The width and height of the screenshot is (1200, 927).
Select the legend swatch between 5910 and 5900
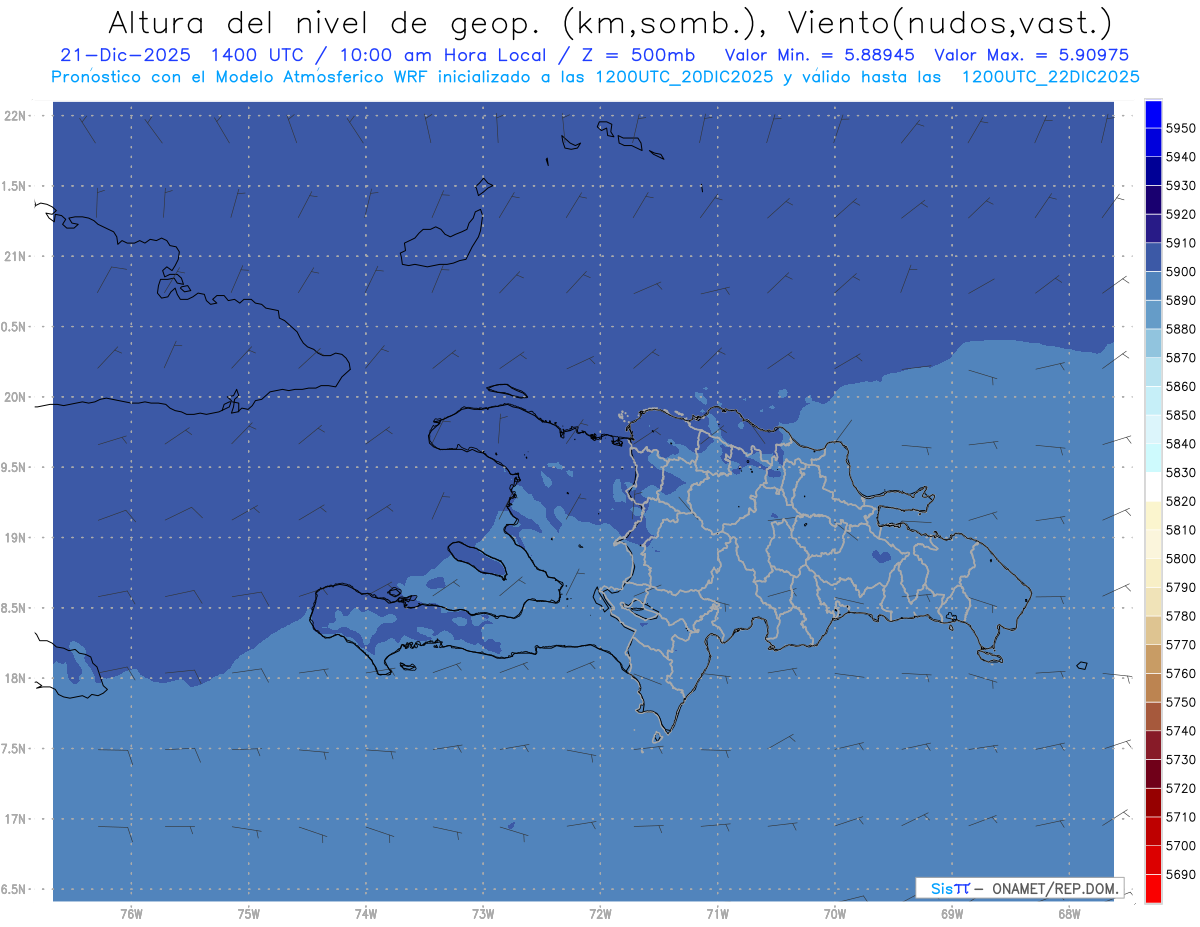tap(1153, 257)
